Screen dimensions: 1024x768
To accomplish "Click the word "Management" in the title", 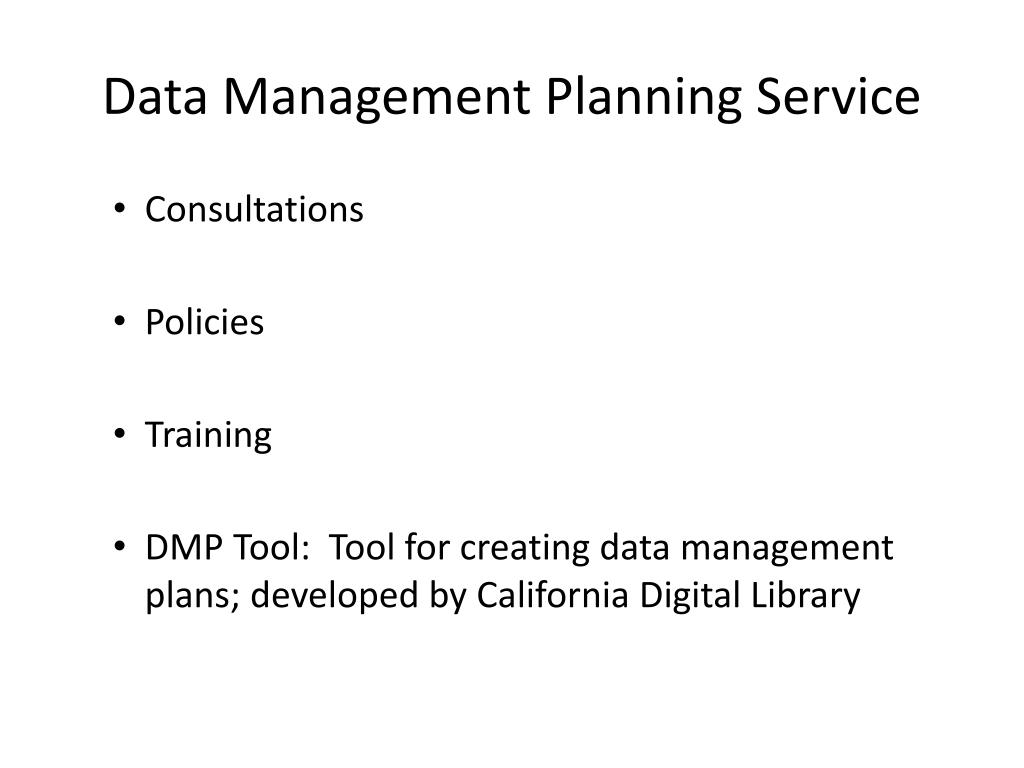I will [x=377, y=100].
